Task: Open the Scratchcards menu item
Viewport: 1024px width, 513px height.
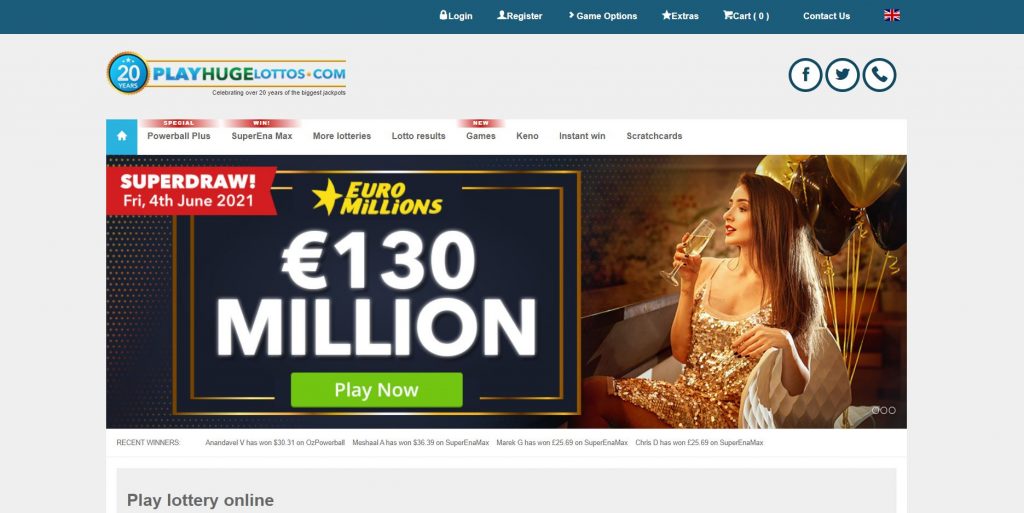Action: click(x=654, y=136)
